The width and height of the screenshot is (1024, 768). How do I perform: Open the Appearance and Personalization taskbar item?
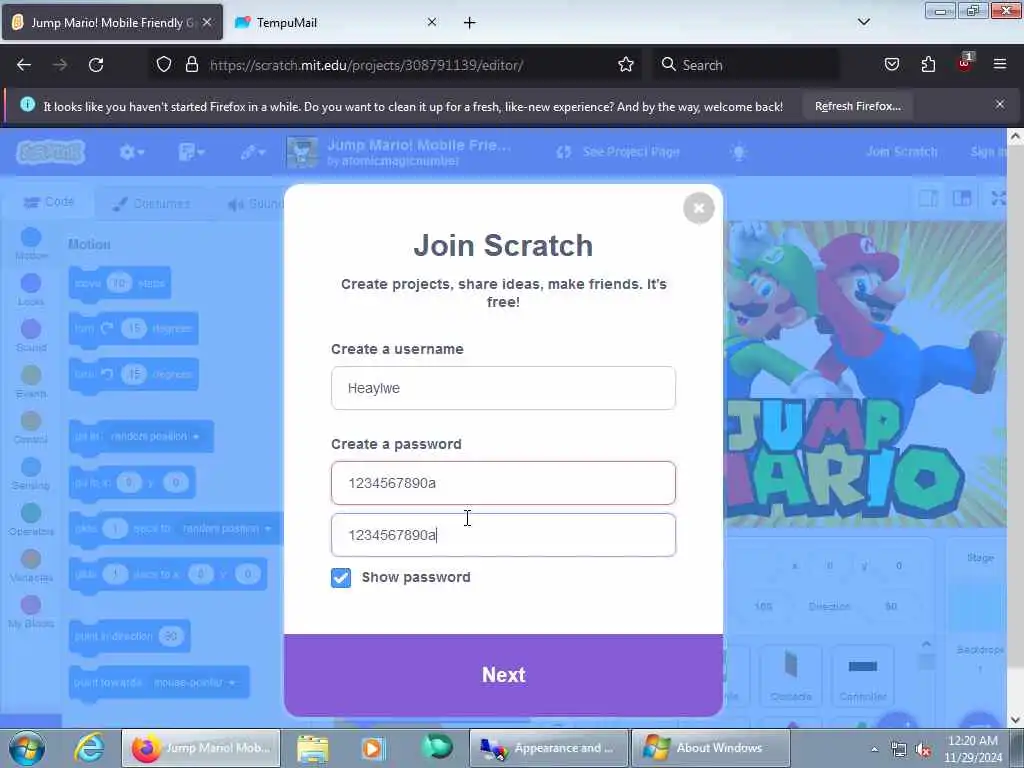pos(549,748)
